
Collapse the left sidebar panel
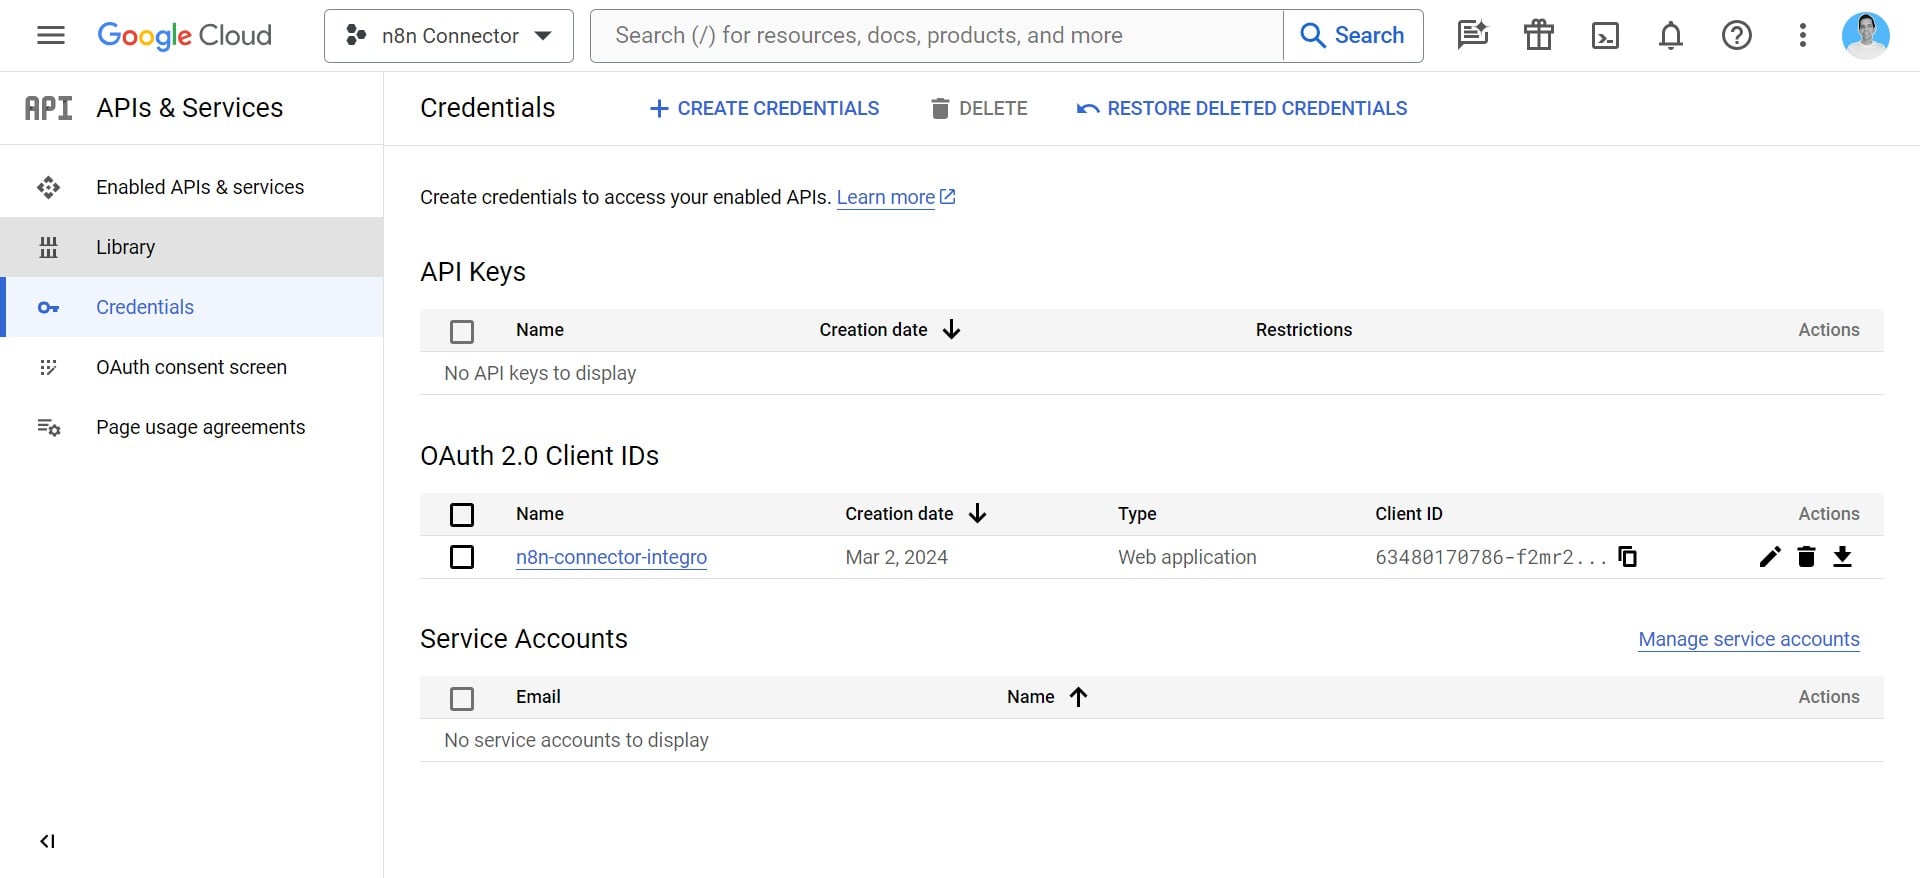click(x=47, y=841)
